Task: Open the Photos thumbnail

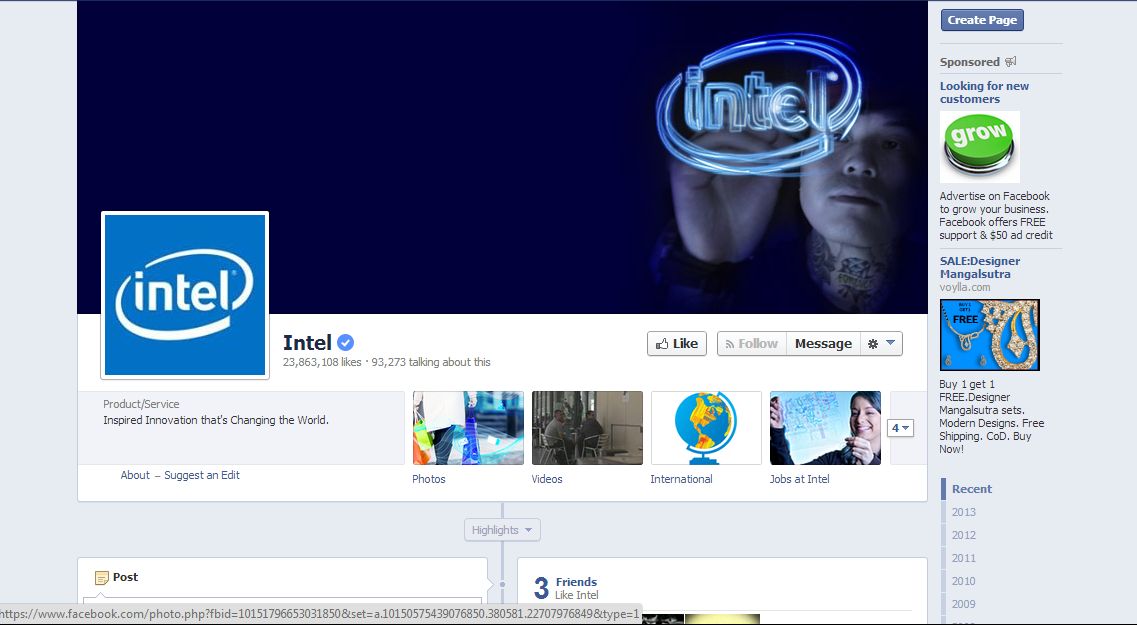Action: click(468, 428)
